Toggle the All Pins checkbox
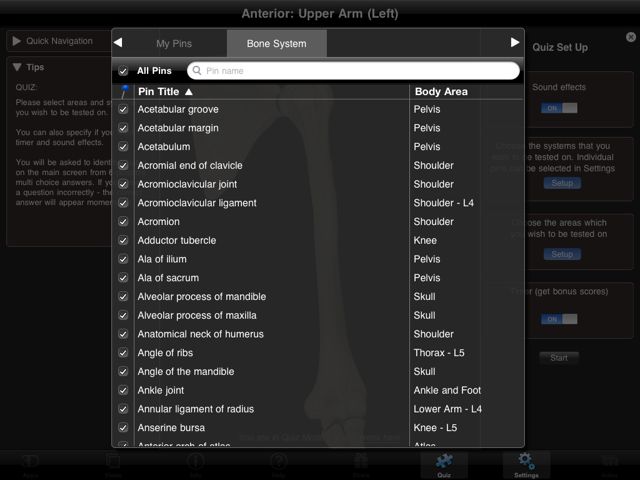The width and height of the screenshot is (640, 480). pyautogui.click(x=123, y=71)
